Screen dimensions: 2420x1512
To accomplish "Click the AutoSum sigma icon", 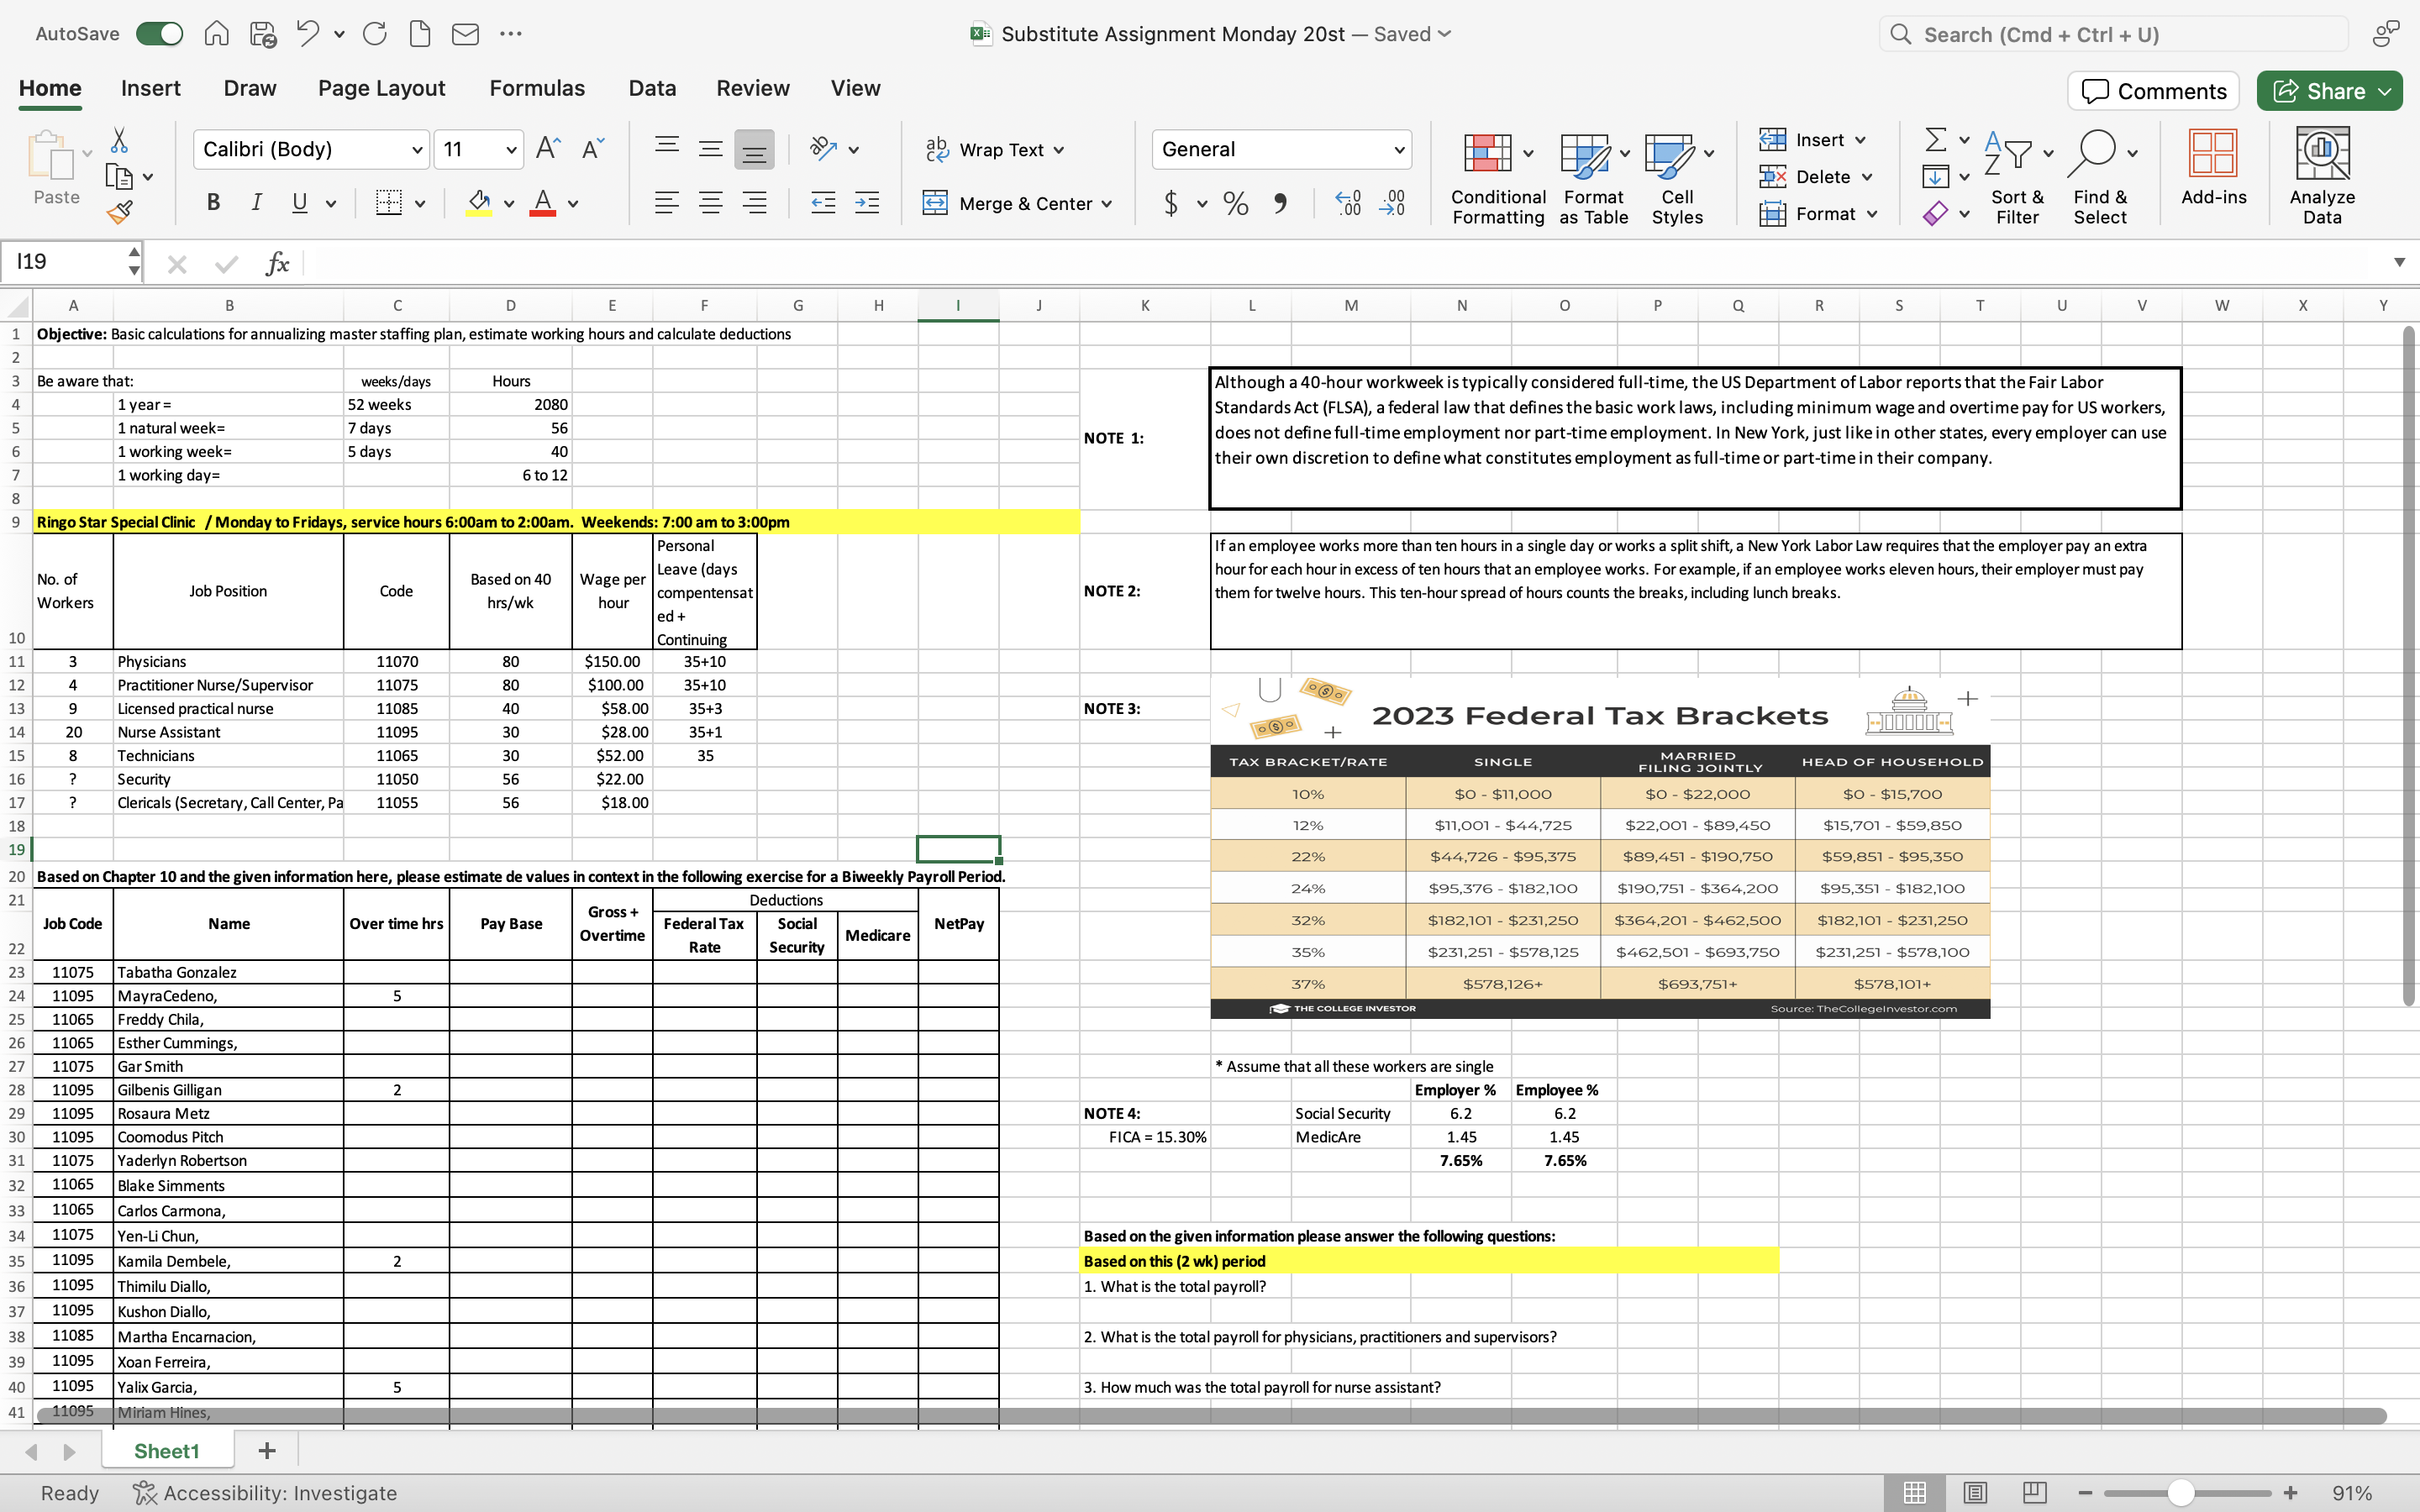I will pos(1935,139).
